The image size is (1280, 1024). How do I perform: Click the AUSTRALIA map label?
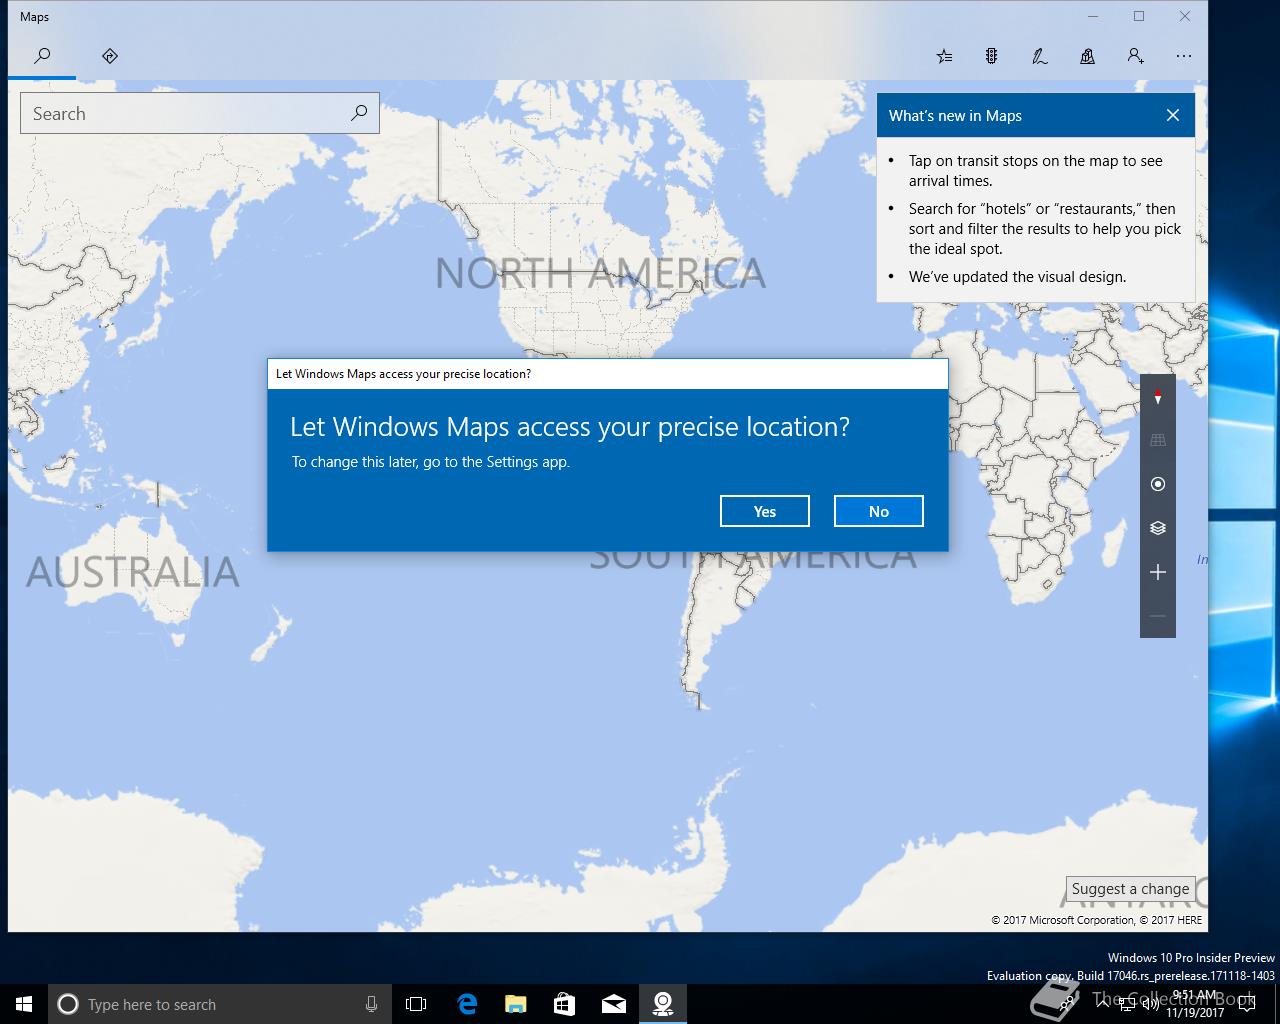(133, 572)
